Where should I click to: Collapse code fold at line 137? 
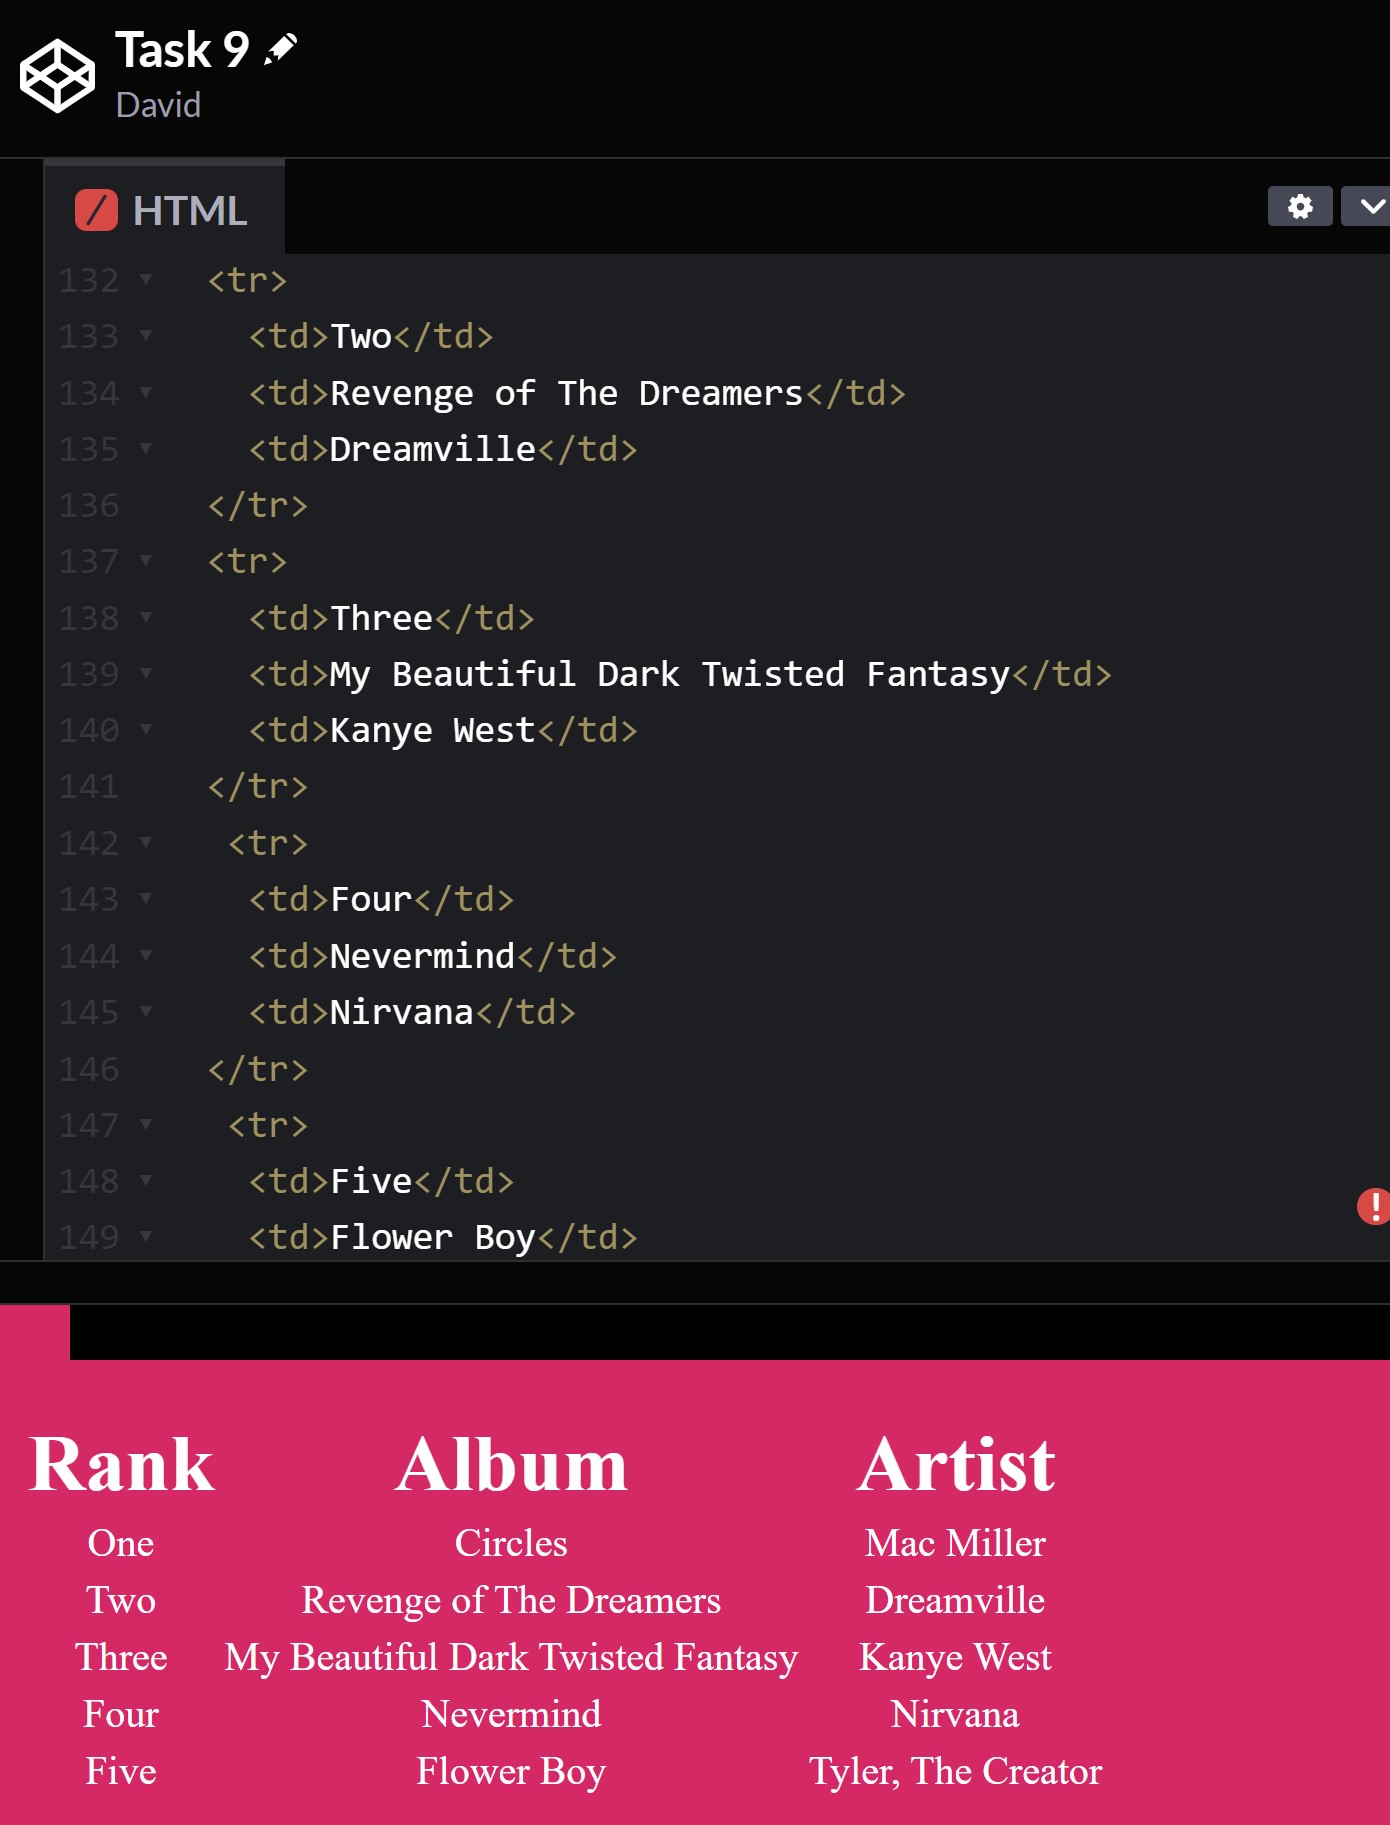[x=146, y=561]
